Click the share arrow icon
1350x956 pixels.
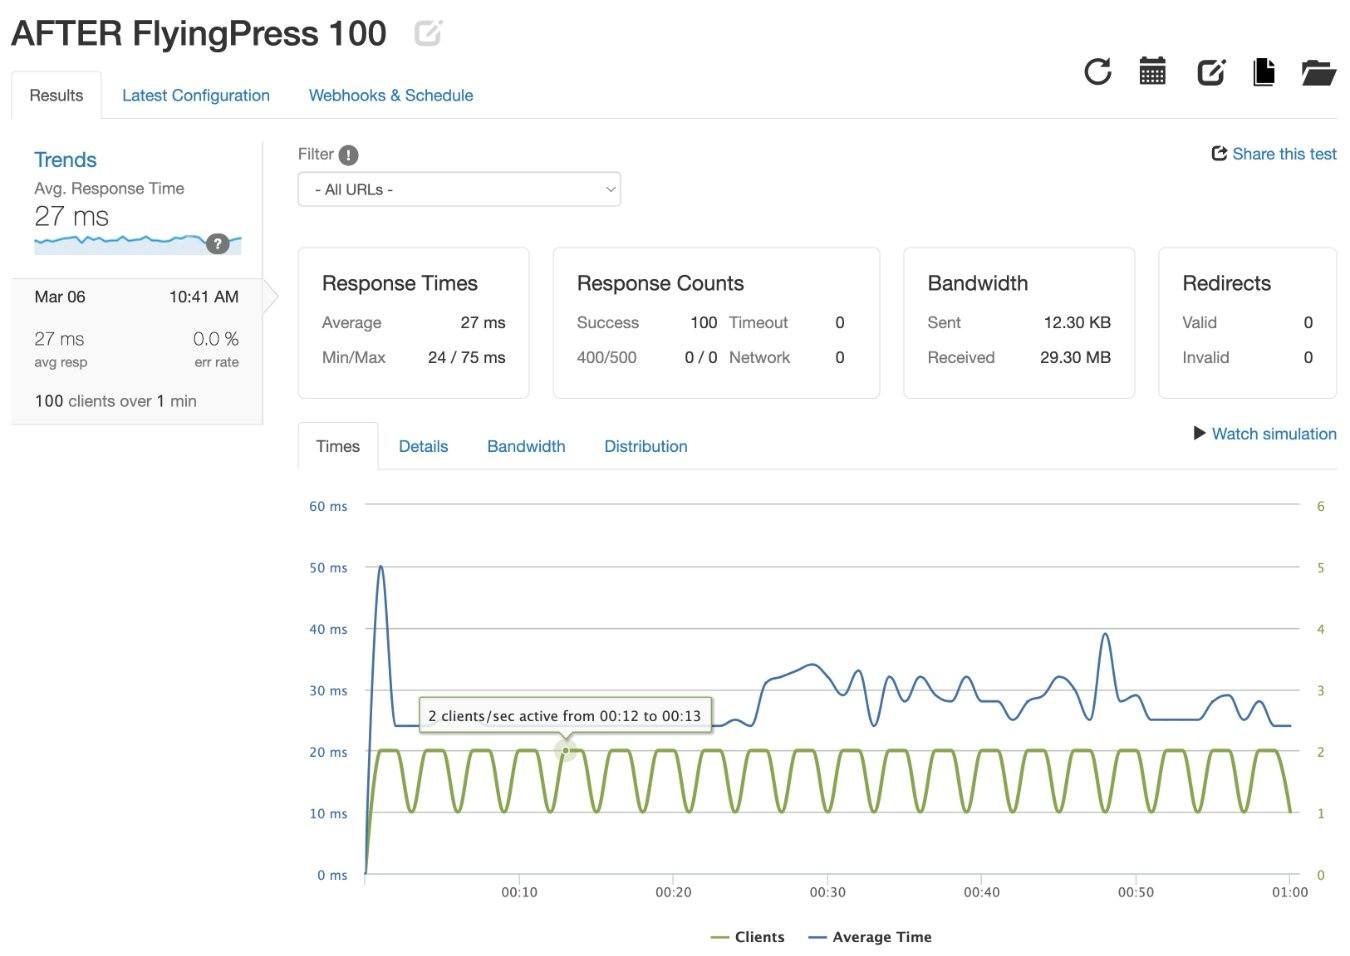tap(1219, 153)
